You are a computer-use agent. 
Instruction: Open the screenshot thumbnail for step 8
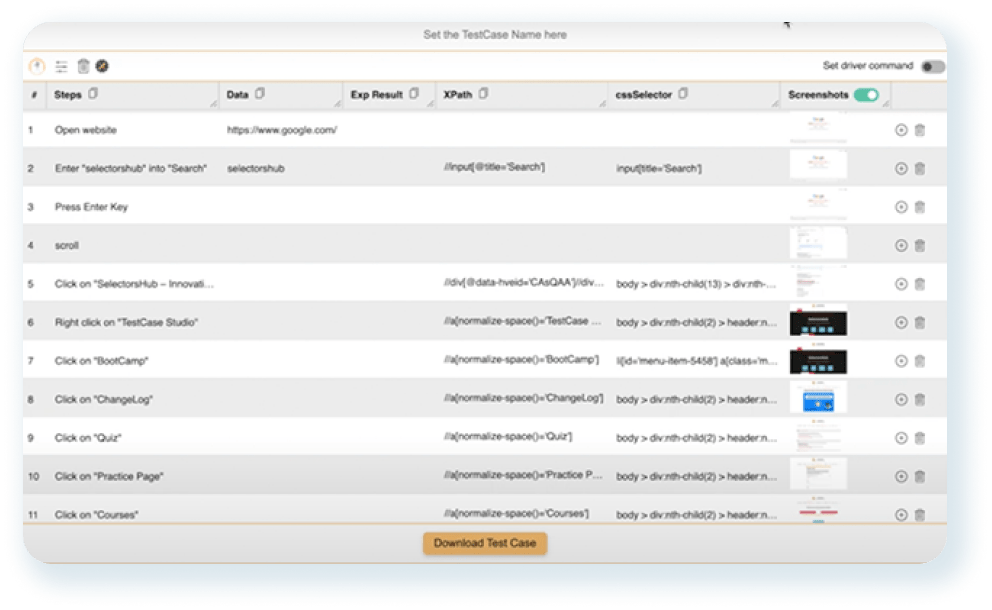[x=818, y=398]
